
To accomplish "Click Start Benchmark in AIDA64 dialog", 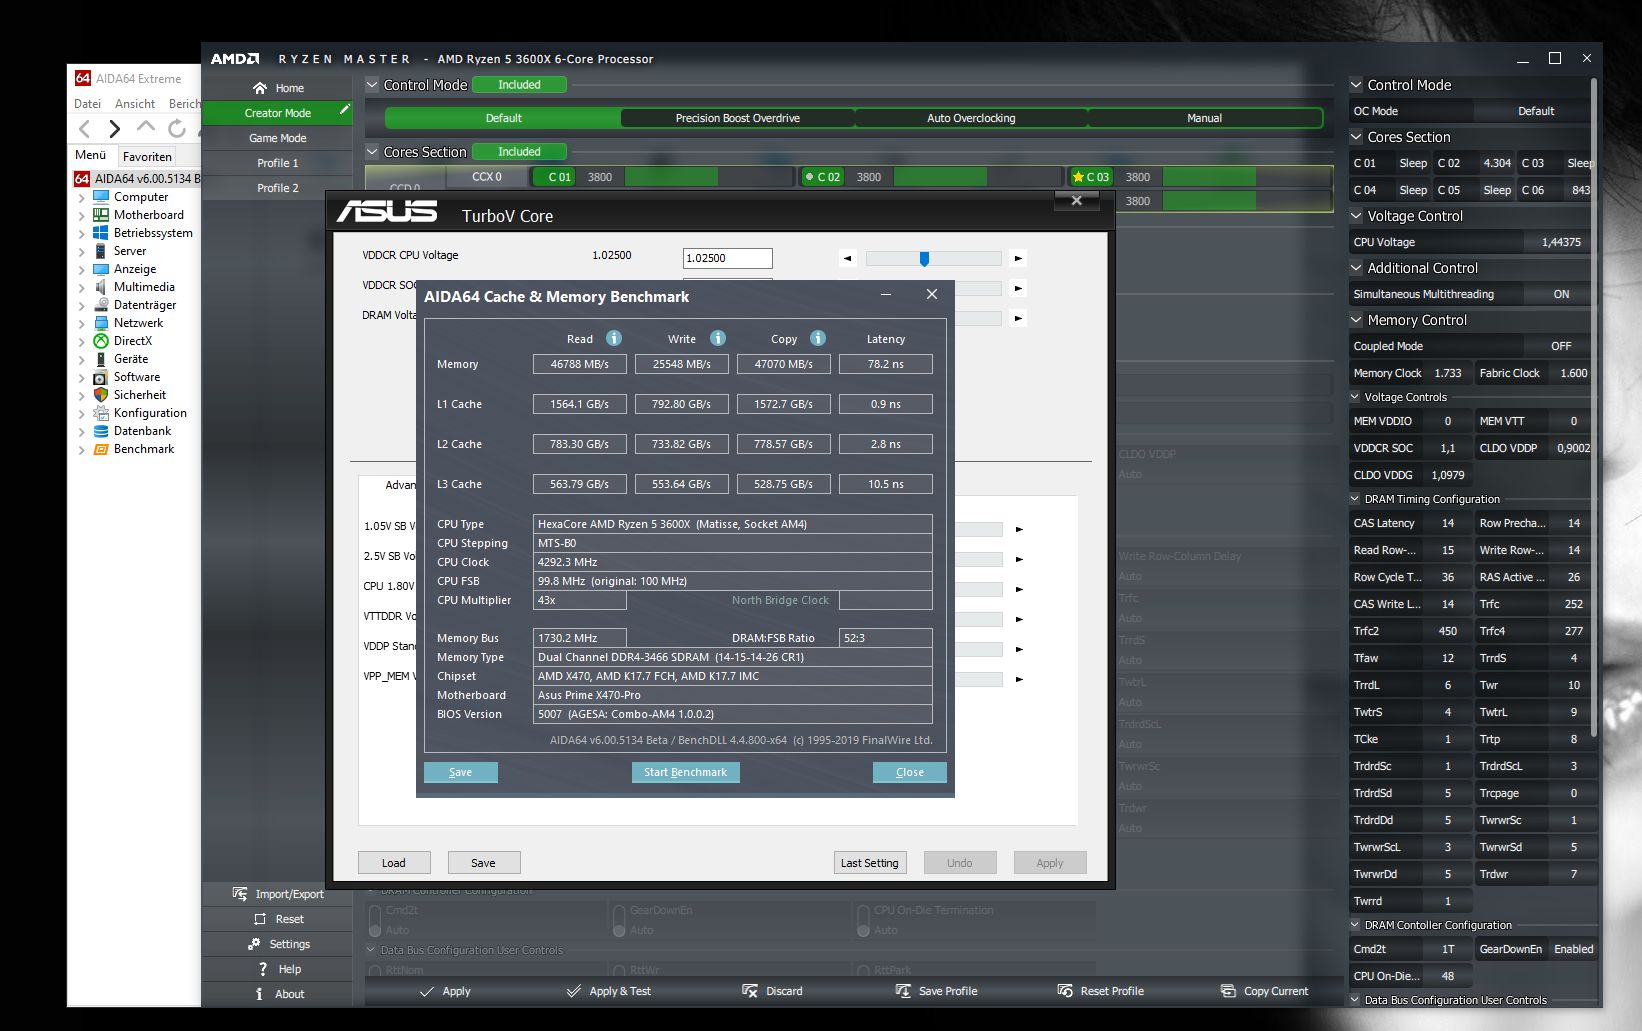I will pos(685,772).
